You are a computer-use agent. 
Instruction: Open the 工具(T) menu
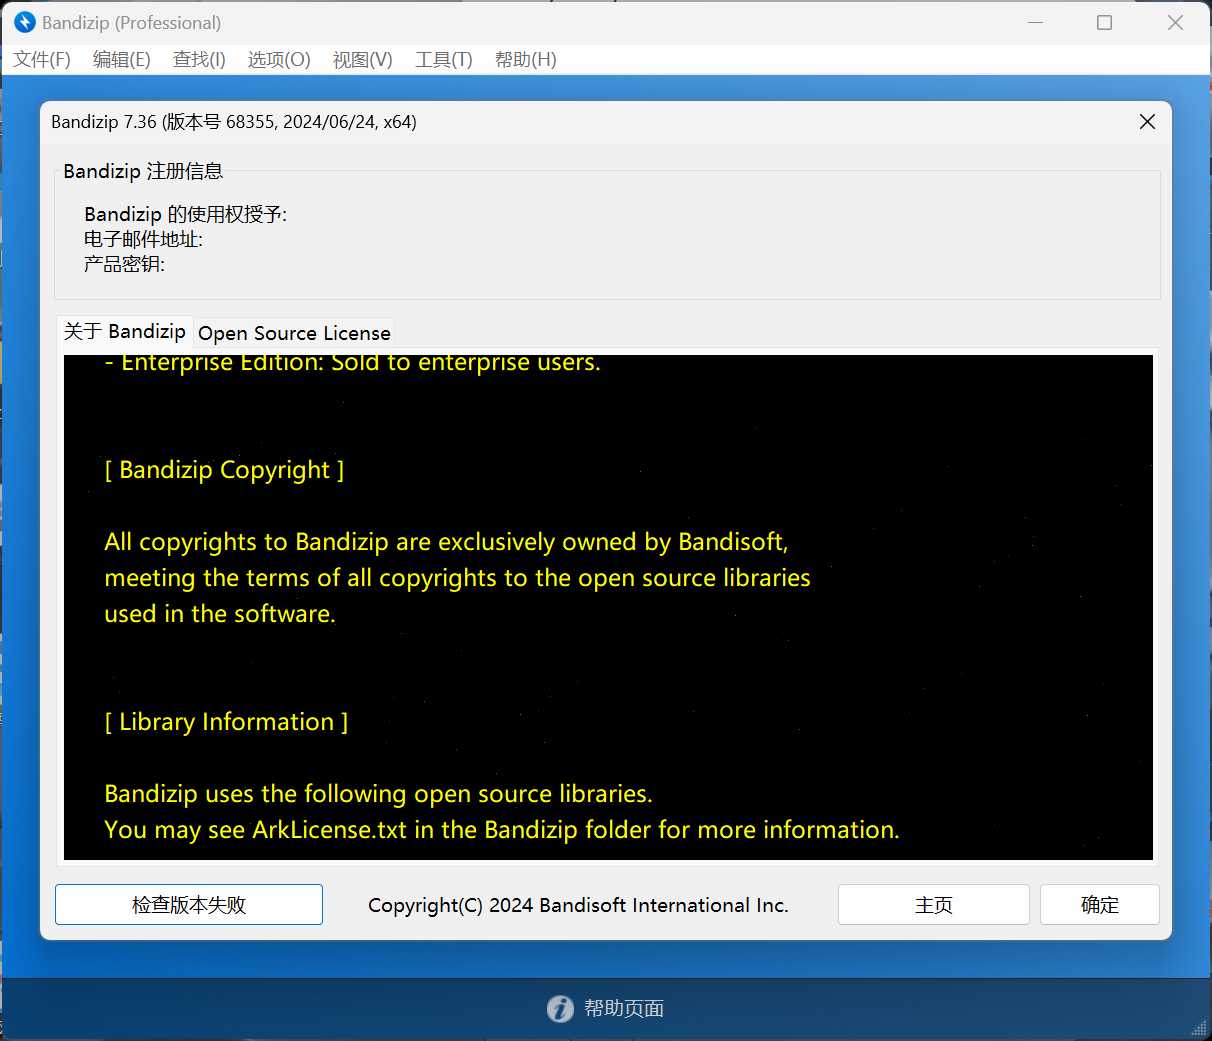tap(444, 59)
